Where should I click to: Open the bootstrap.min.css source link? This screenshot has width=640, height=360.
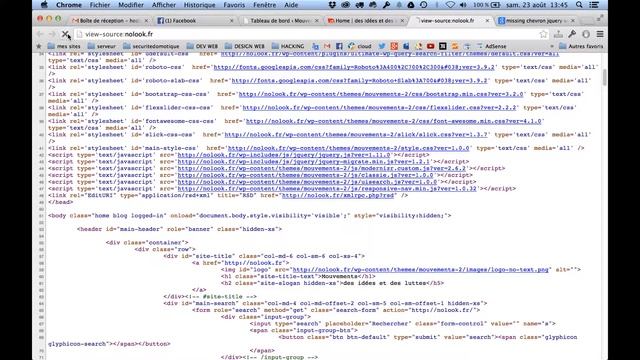pos(381,94)
